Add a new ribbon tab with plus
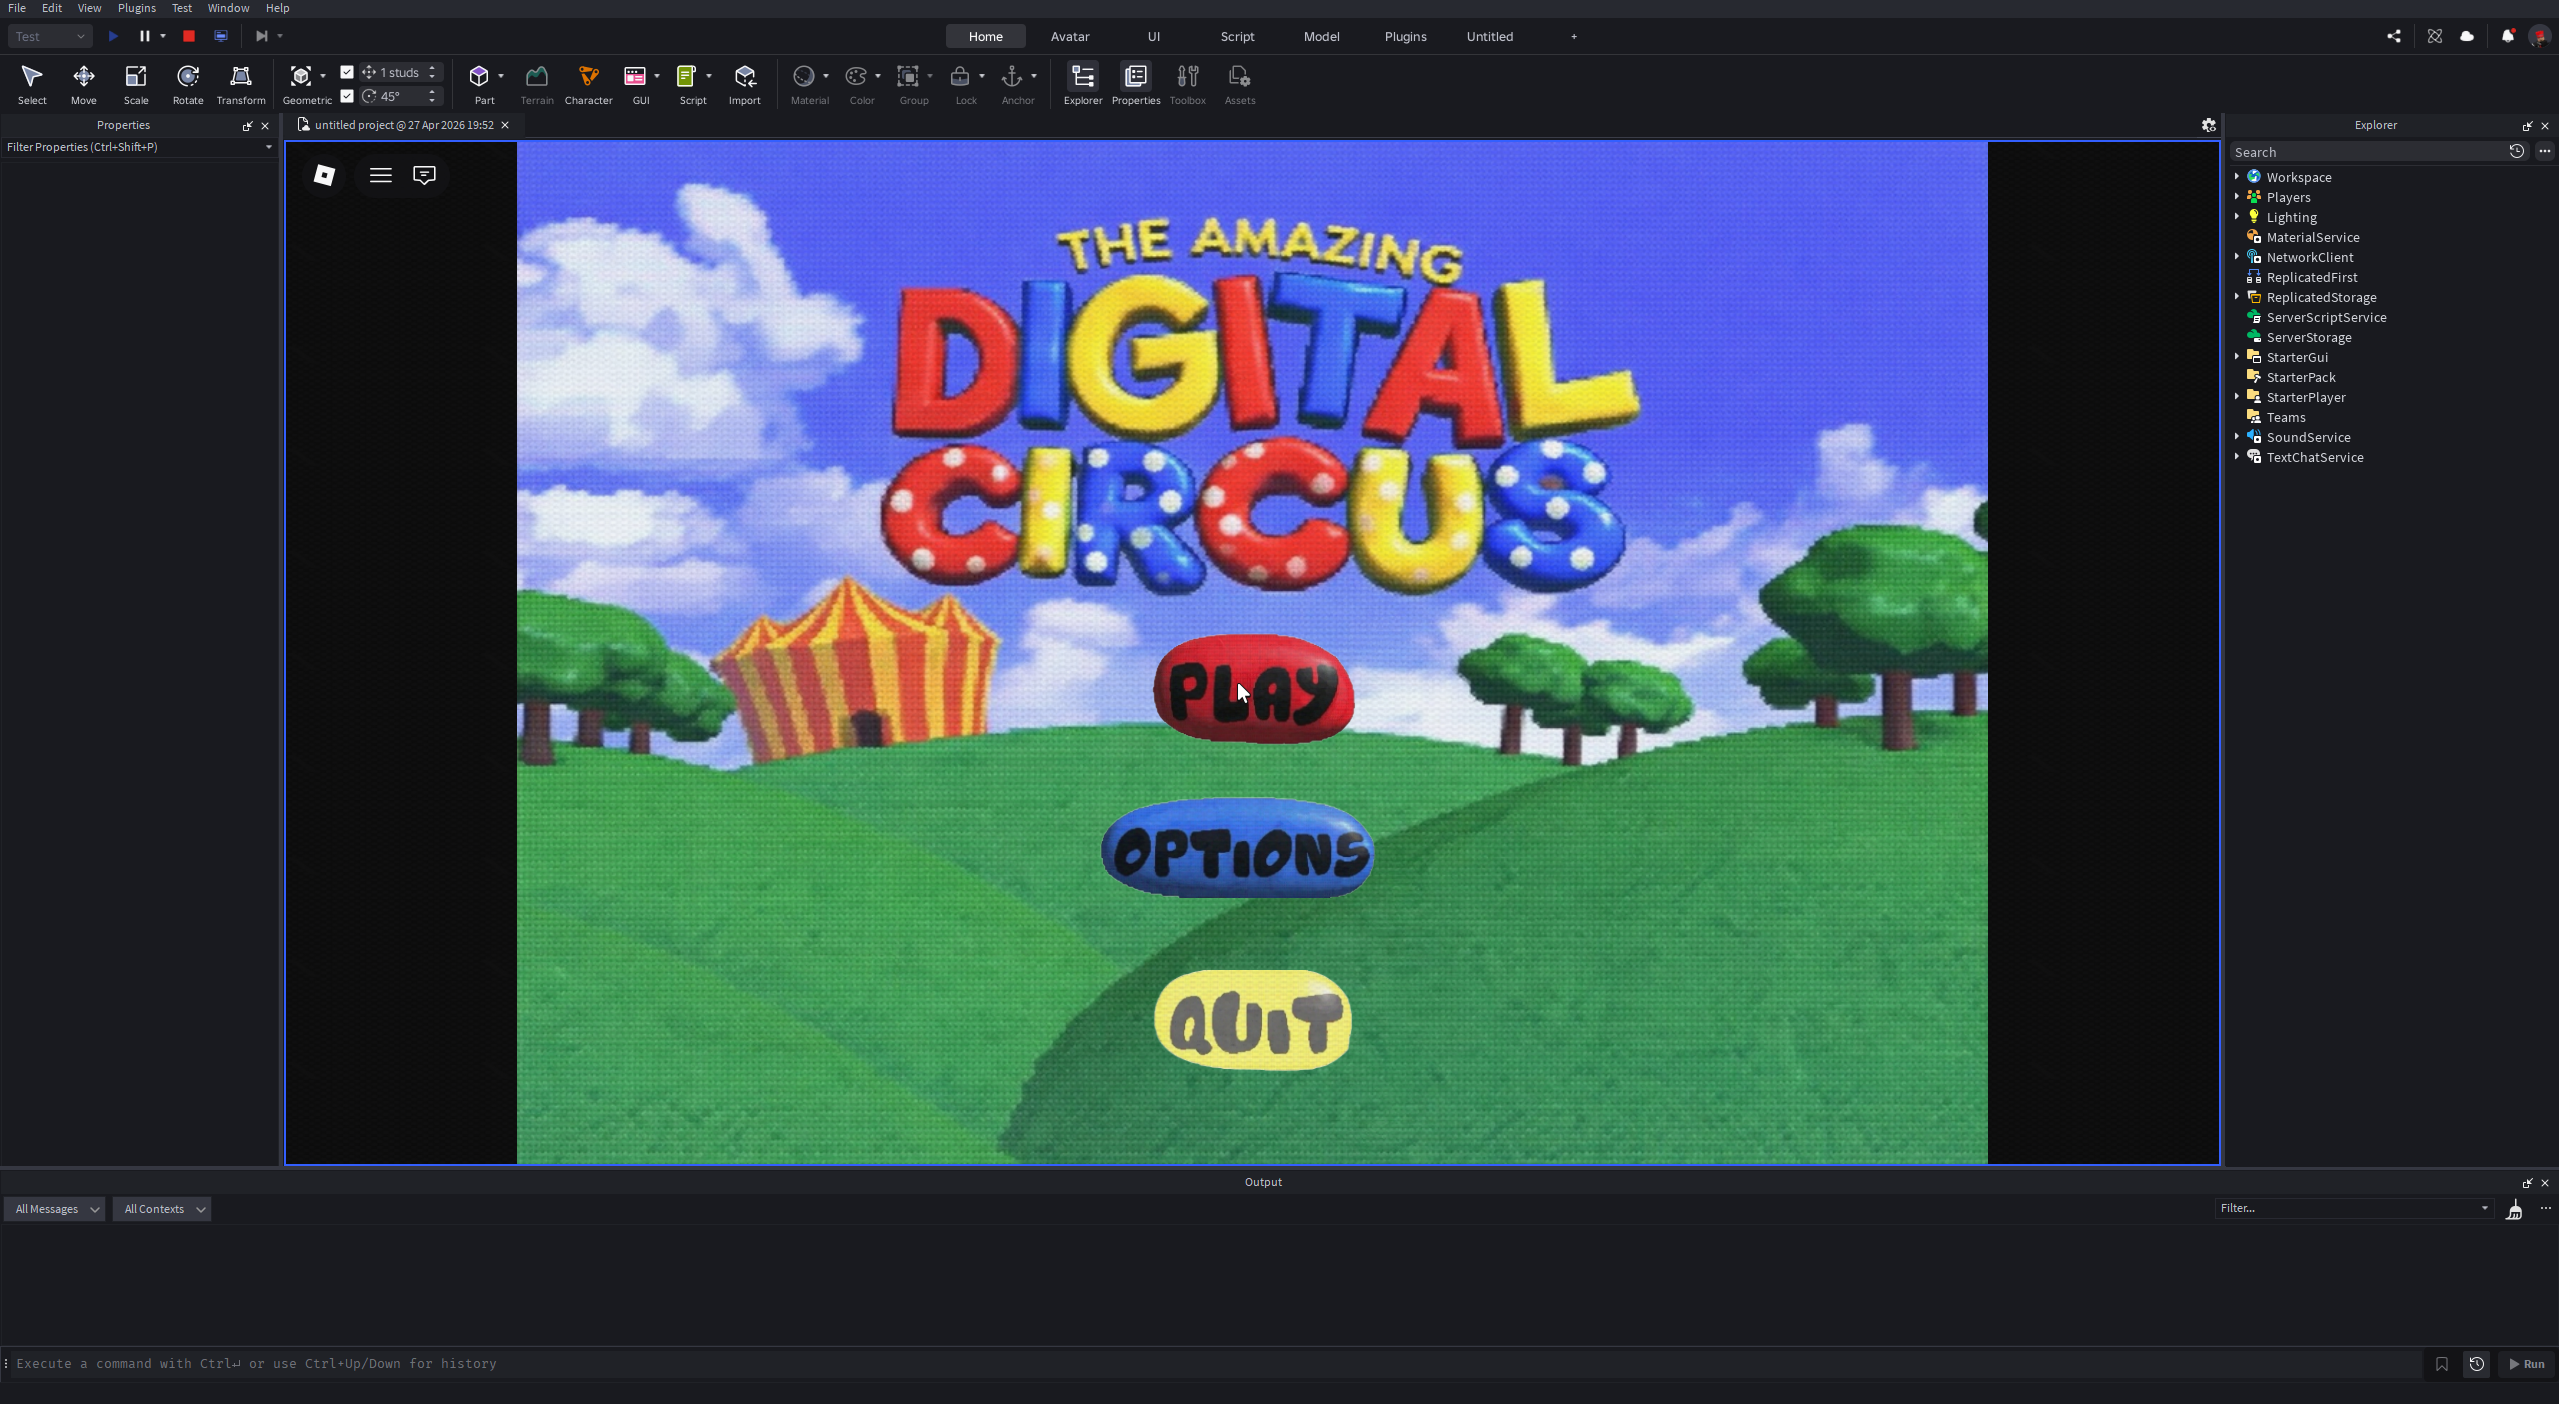The image size is (2559, 1404). pos(1574,36)
